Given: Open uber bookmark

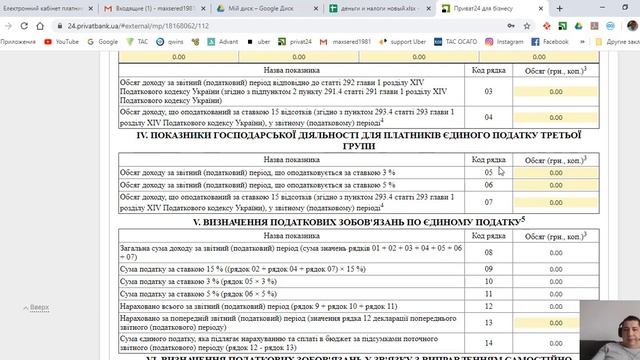Looking at the screenshot, I should [x=259, y=42].
